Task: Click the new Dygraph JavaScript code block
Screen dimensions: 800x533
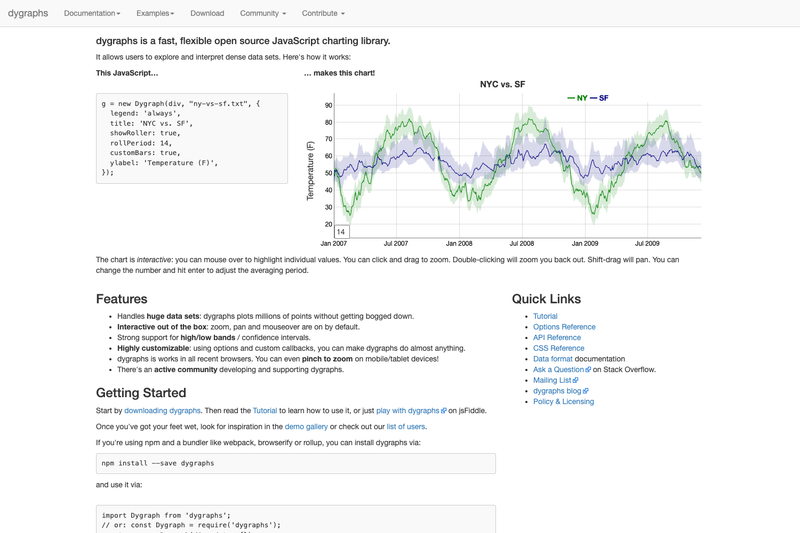Action: [x=192, y=138]
